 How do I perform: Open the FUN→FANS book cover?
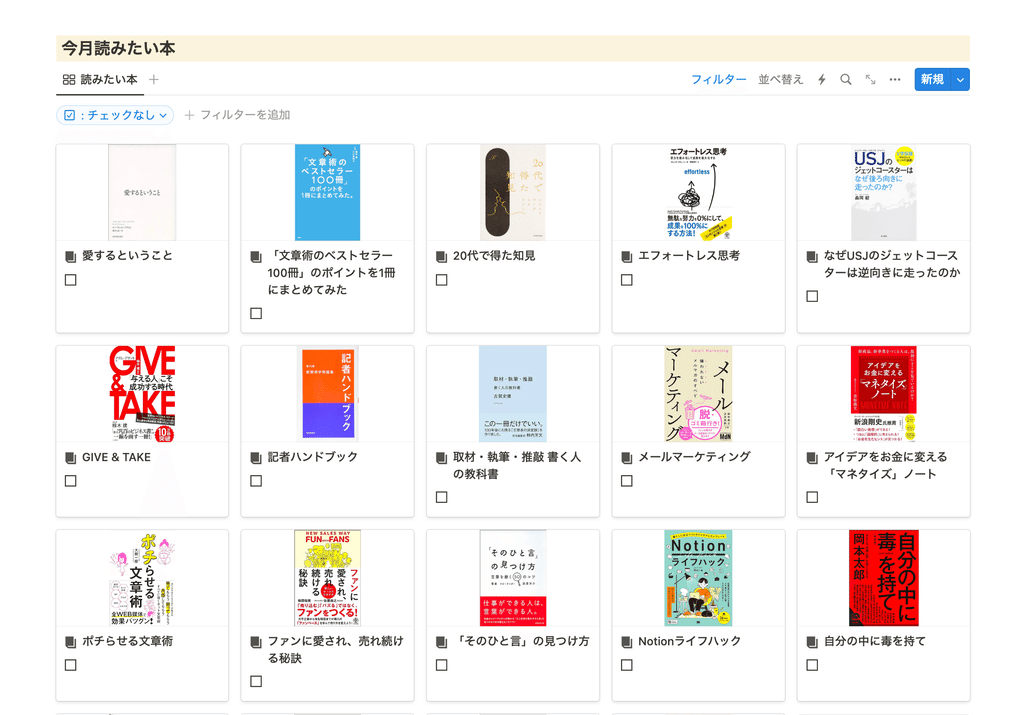coord(327,578)
